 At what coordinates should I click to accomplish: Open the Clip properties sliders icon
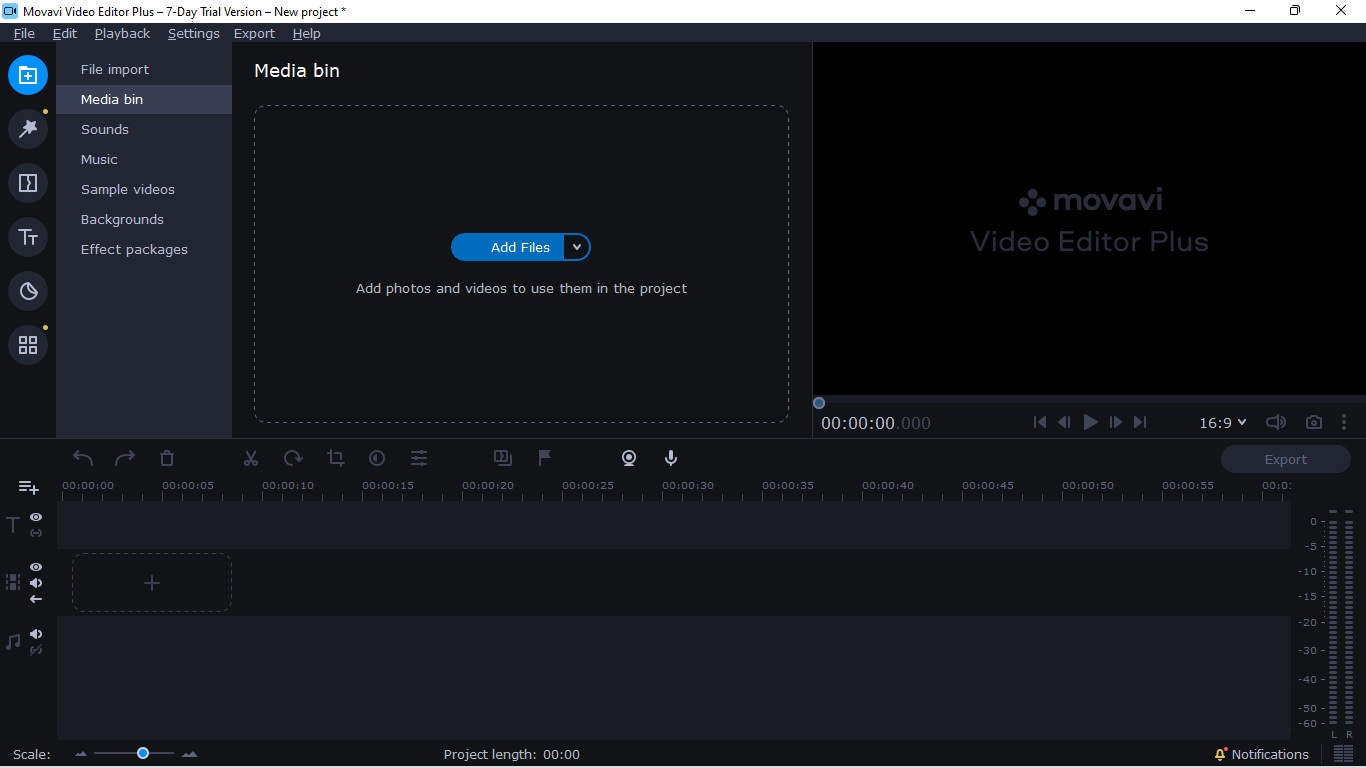coord(419,458)
